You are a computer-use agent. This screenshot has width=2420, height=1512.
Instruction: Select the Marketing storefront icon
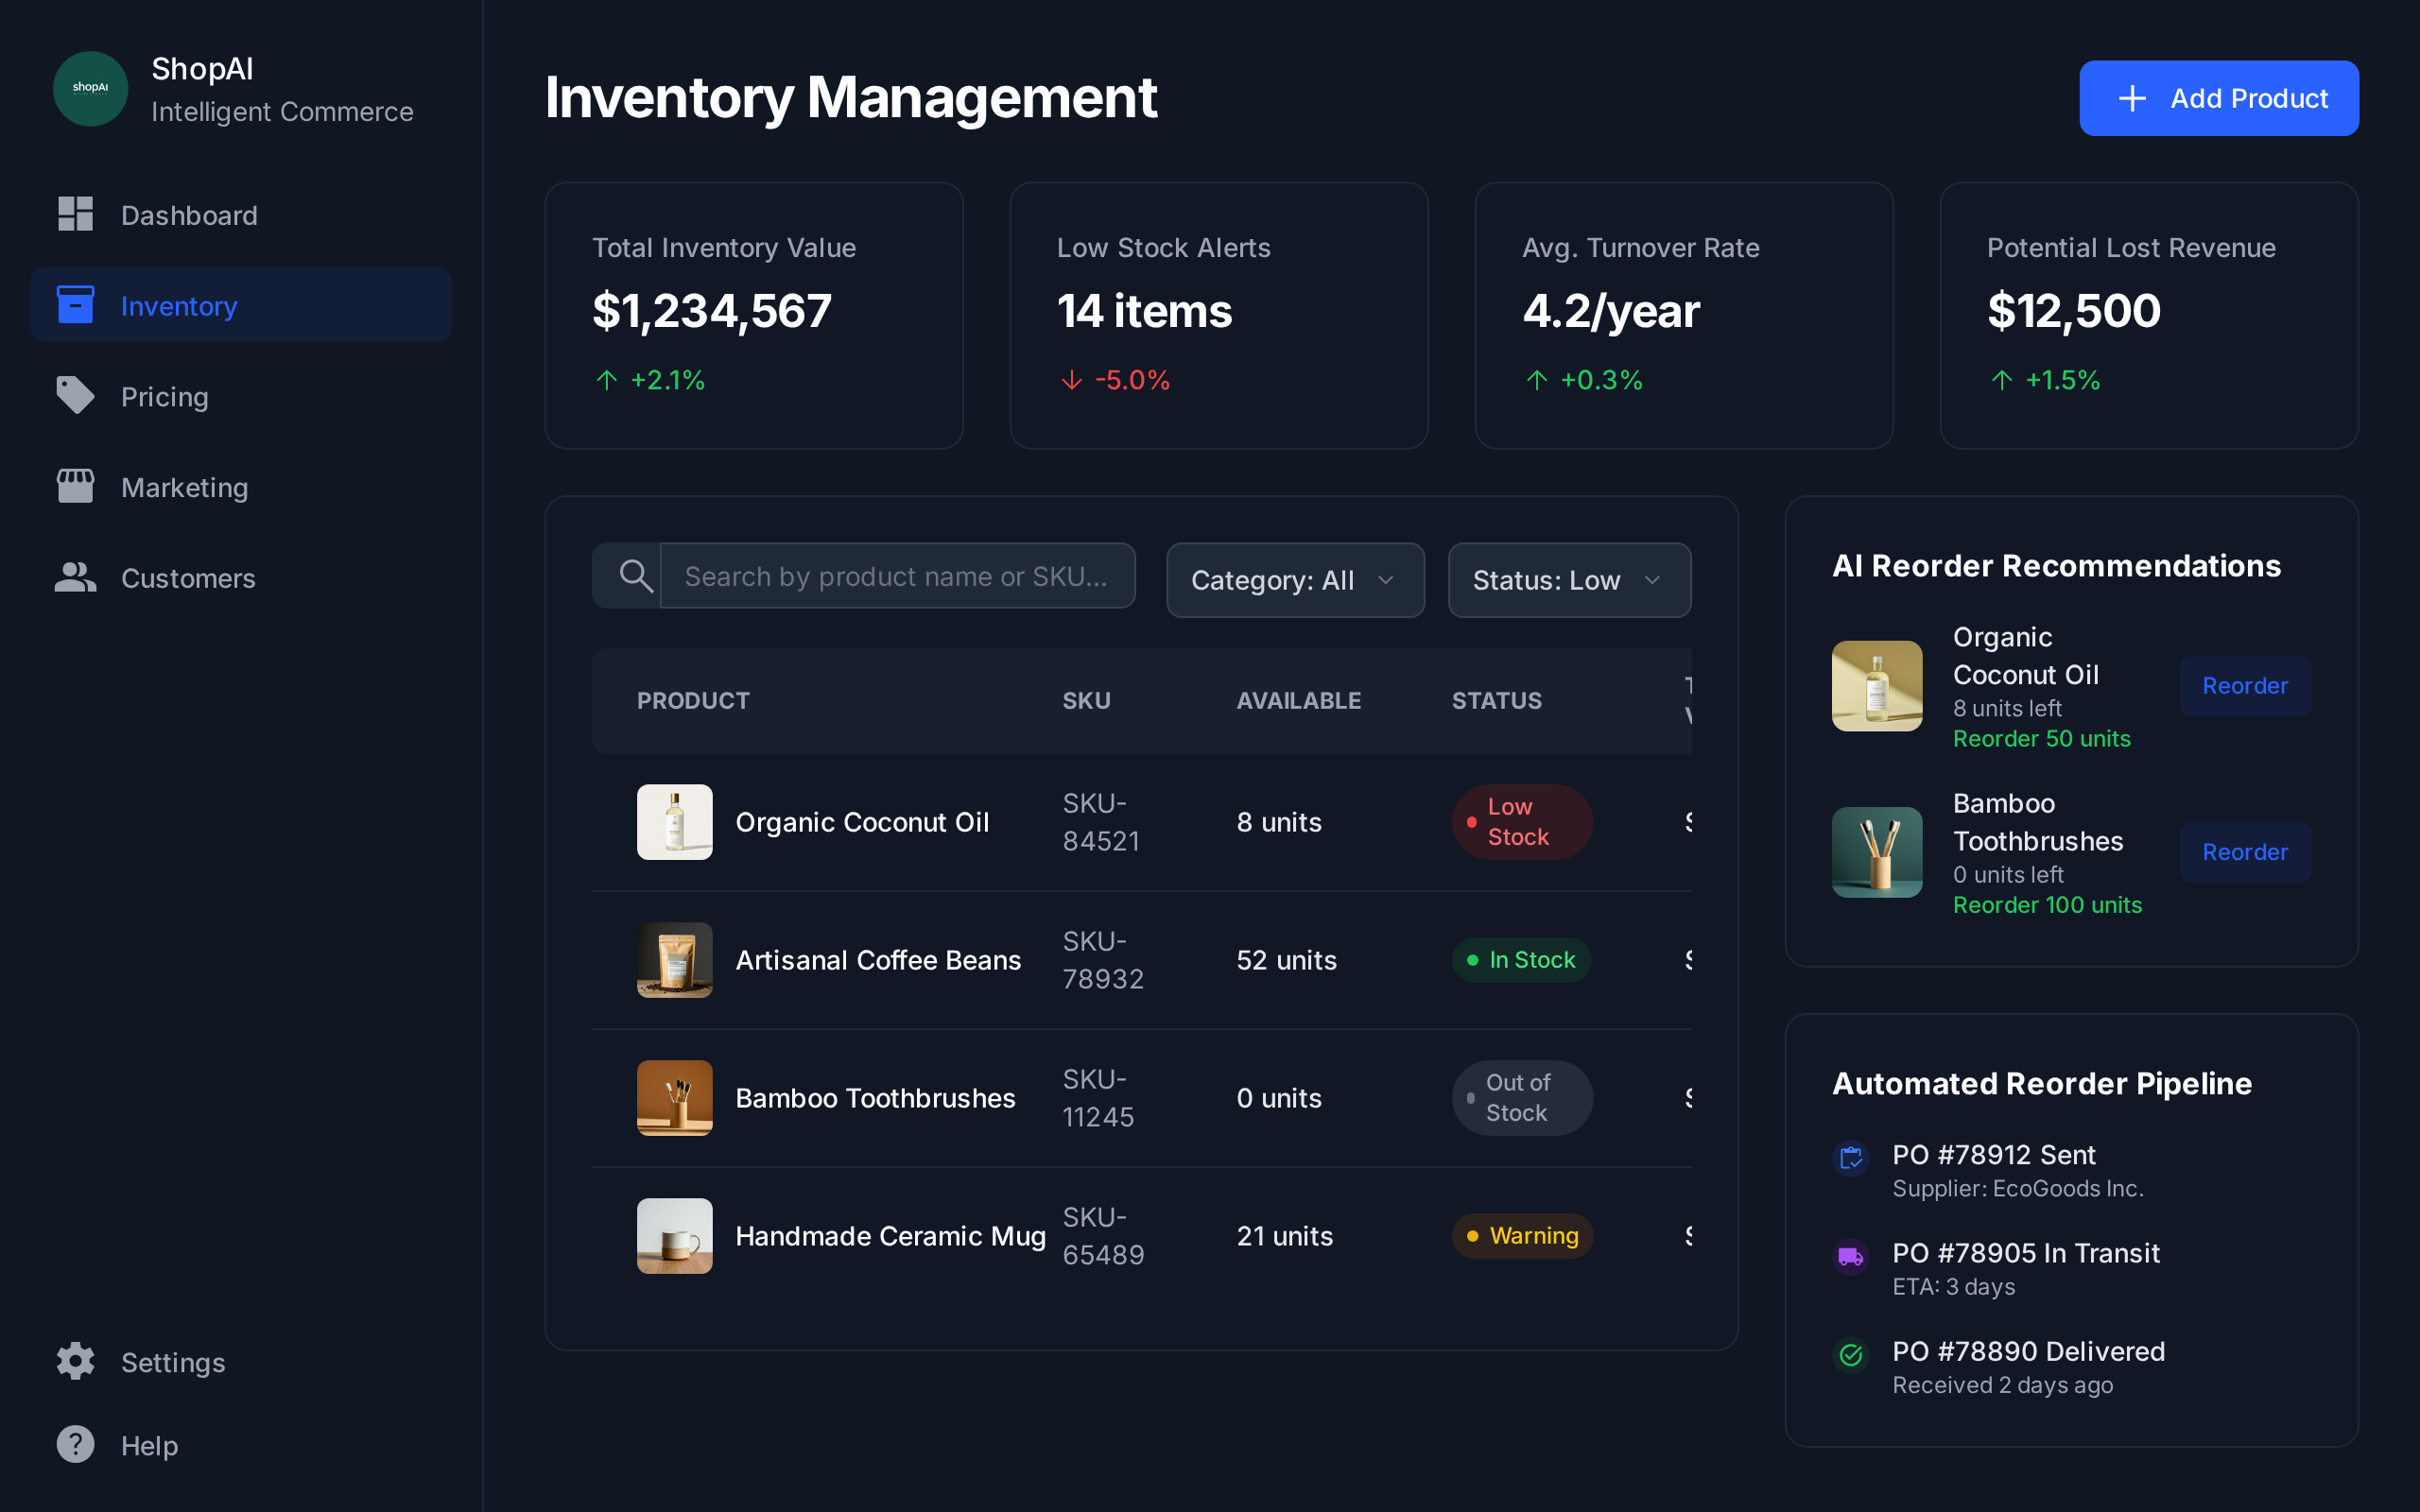point(74,486)
